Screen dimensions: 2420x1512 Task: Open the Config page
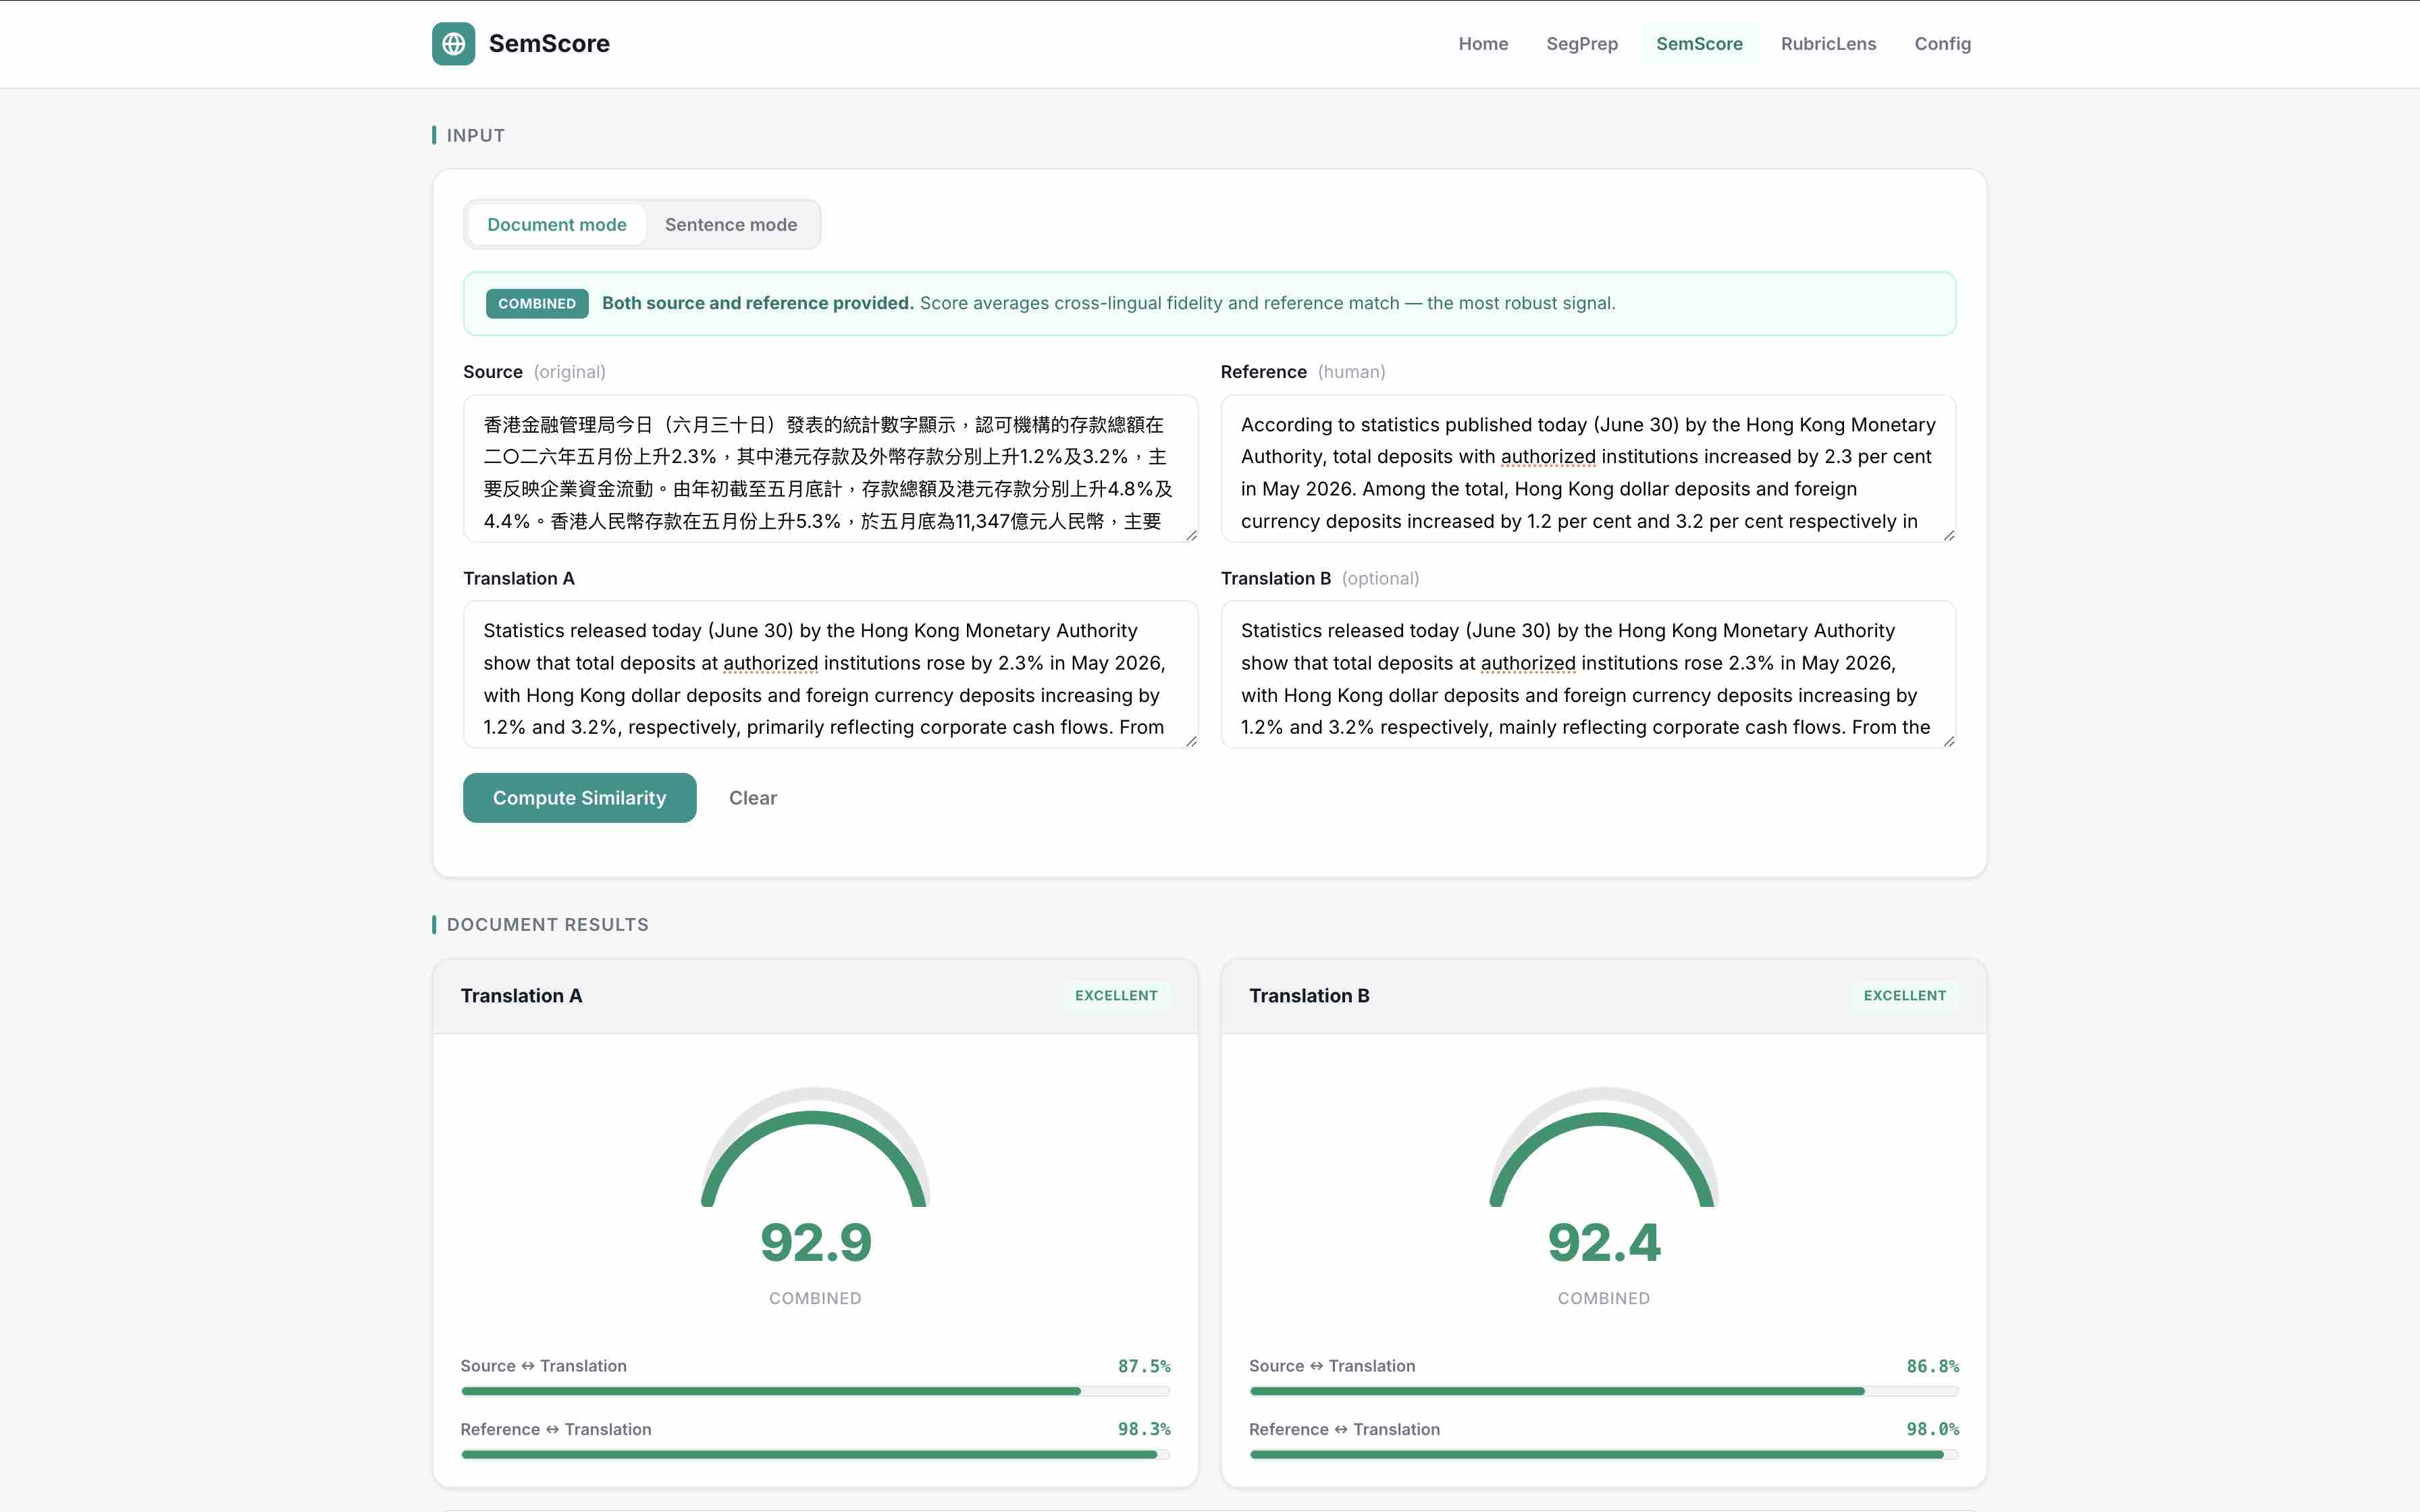pyautogui.click(x=1942, y=44)
